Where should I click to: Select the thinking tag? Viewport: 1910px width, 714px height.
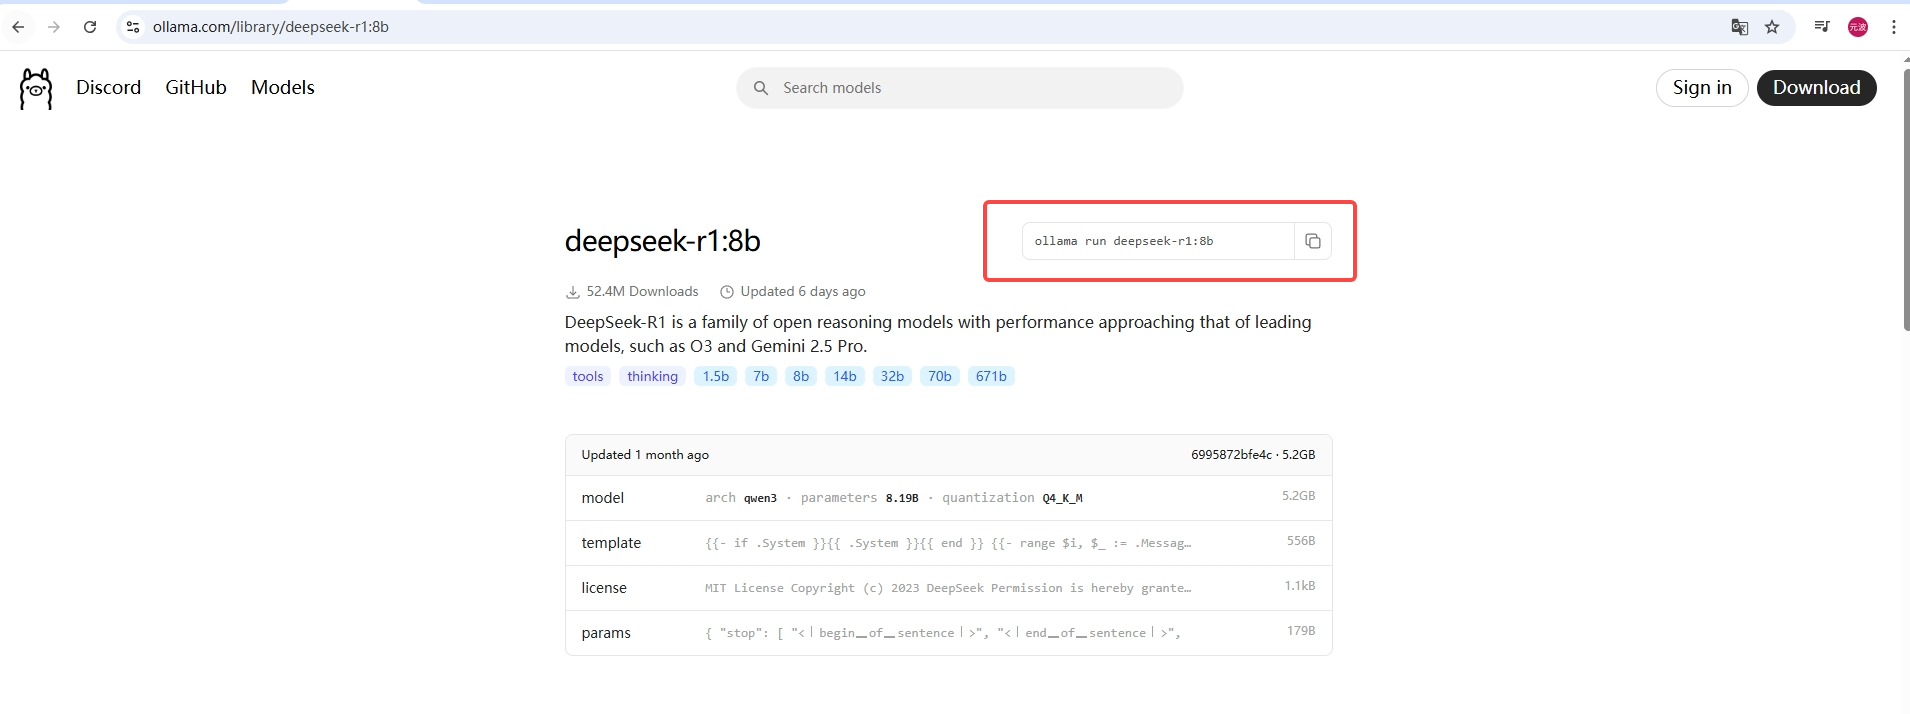pos(652,376)
